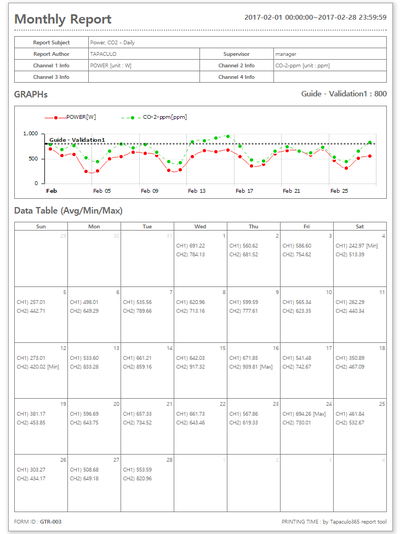Select CH1 242.97 [Min] on day 4
400x534 pixels.
(x=357, y=246)
